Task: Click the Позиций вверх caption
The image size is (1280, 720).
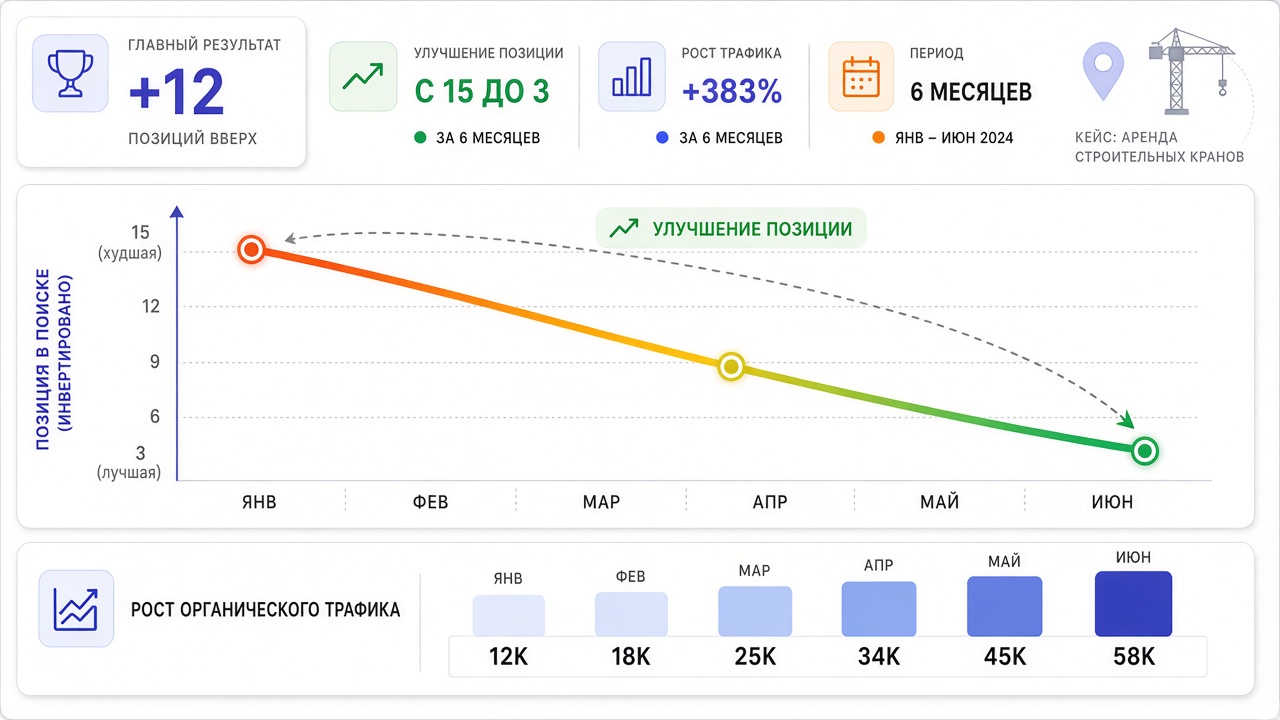Action: (193, 139)
